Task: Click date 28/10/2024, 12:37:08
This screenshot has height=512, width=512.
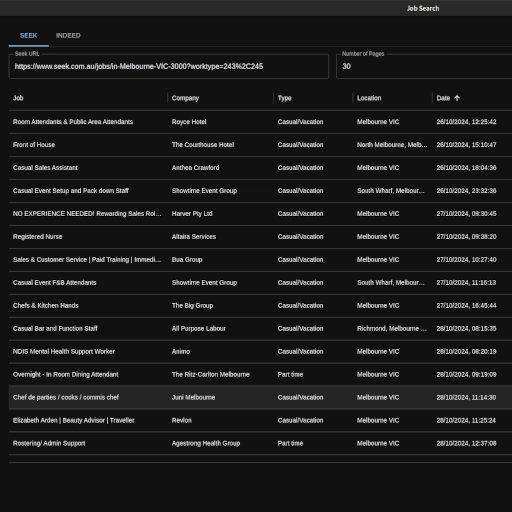Action: pos(466,443)
